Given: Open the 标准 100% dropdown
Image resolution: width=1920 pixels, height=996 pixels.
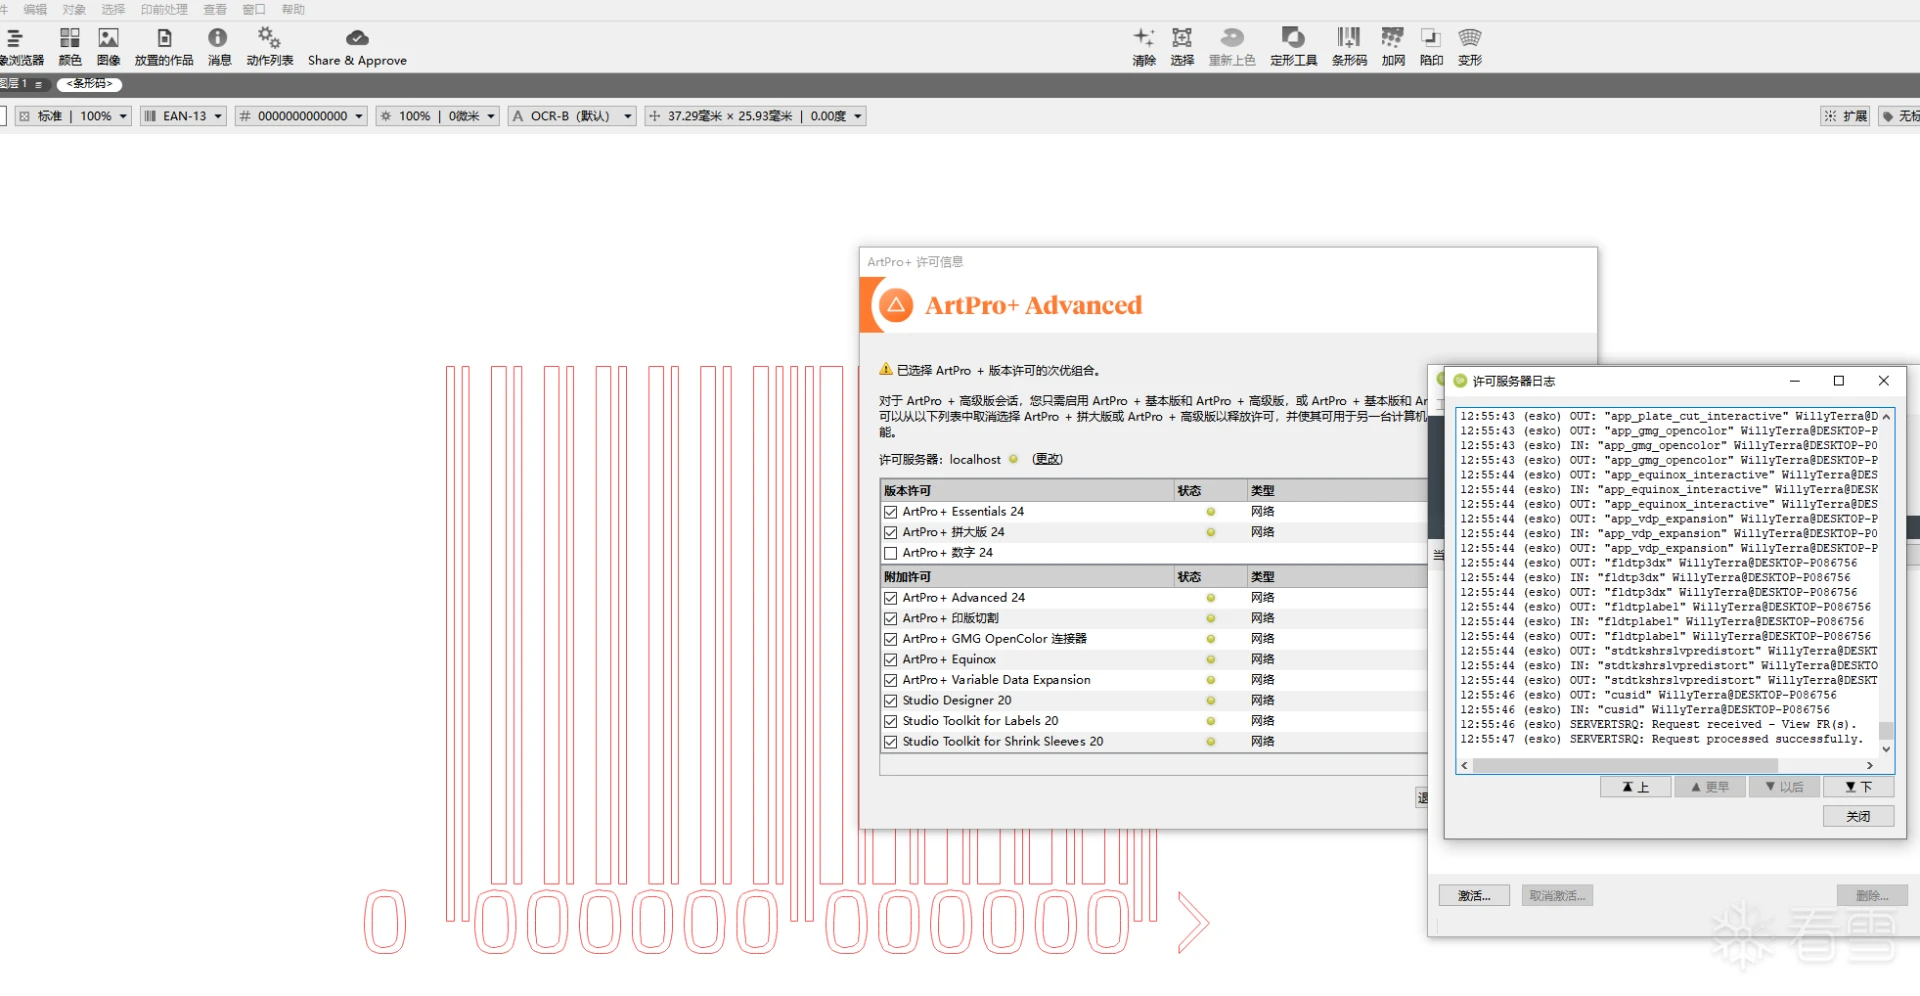Looking at the screenshot, I should tap(73, 116).
